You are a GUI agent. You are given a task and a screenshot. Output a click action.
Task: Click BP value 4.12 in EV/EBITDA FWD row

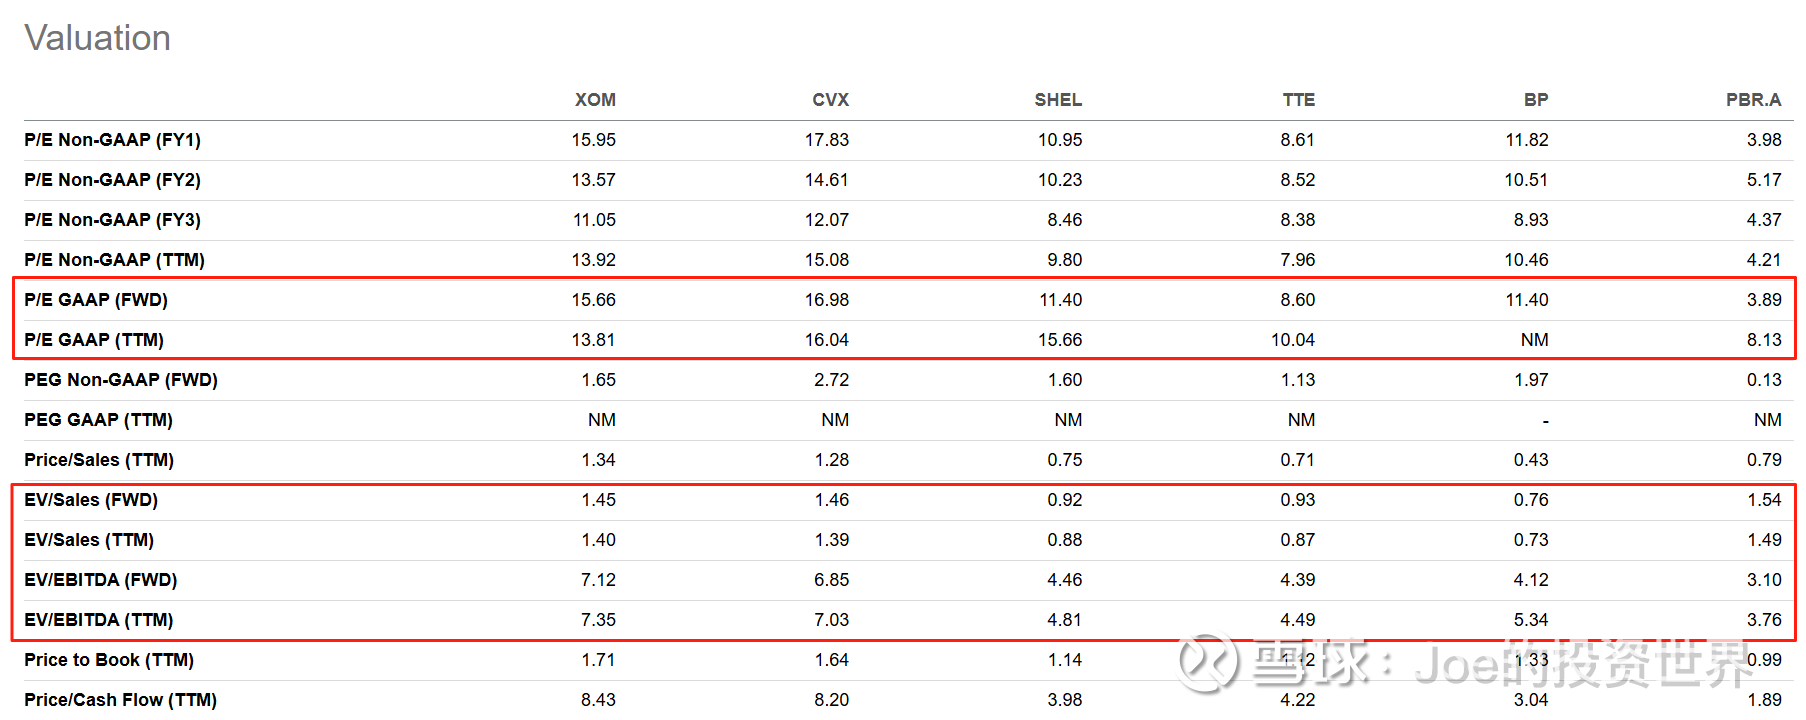coord(1531,580)
